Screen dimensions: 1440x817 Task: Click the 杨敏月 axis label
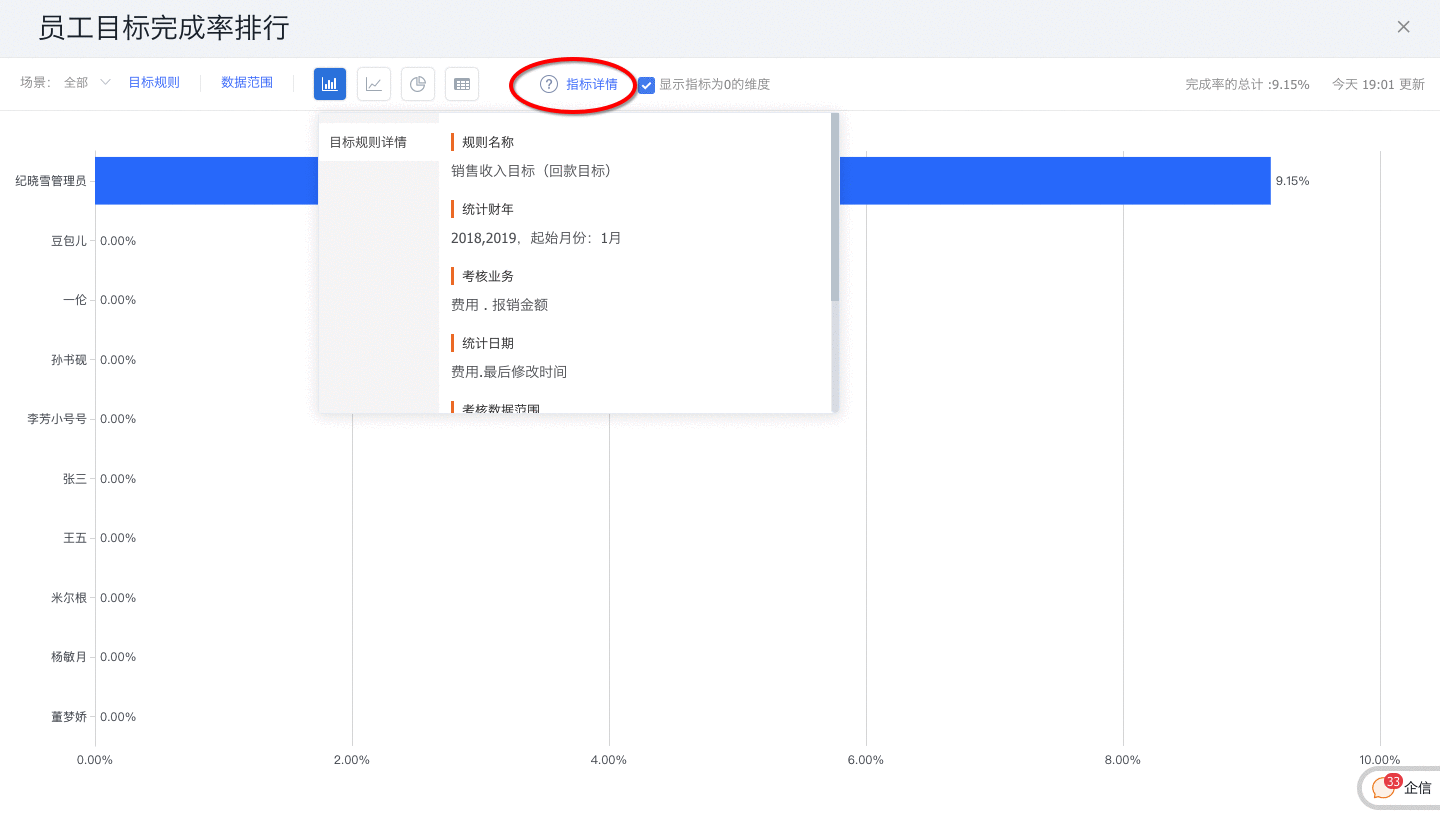click(69, 657)
